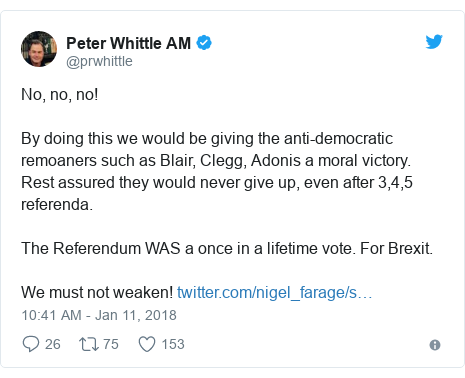
Task: Click the 75 retweets count
Action: tap(111, 344)
